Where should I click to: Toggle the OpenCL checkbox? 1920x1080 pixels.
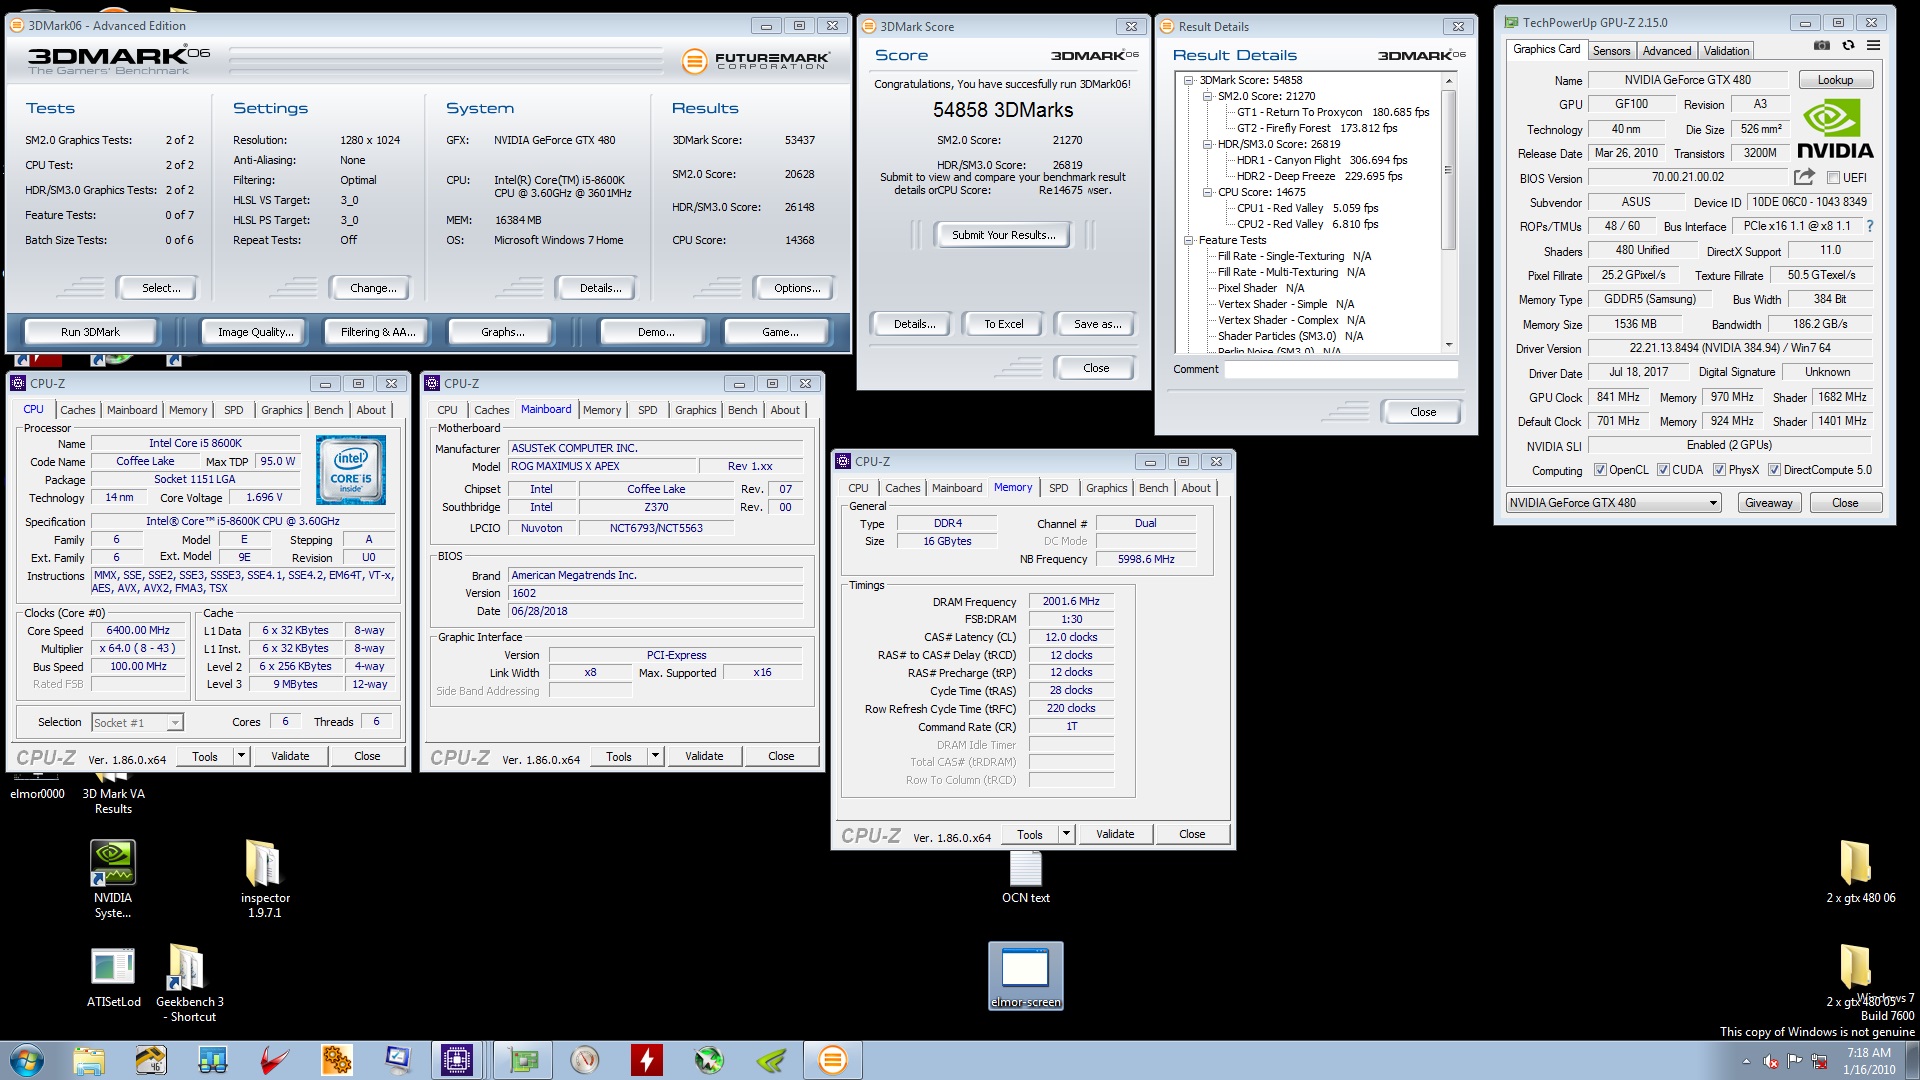1600,470
